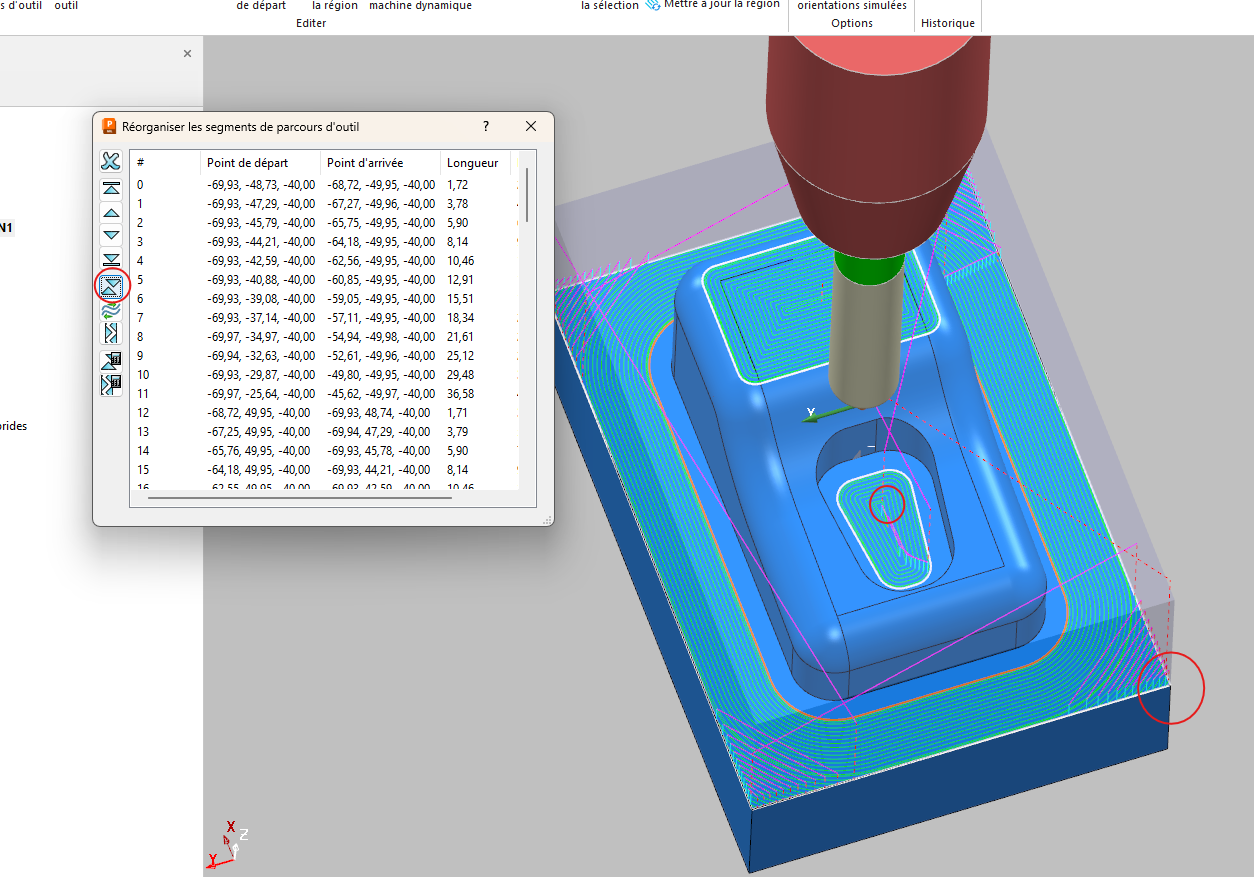Click the reverse order icon circled in red
Screen dimensions: 1254x877
111,286
